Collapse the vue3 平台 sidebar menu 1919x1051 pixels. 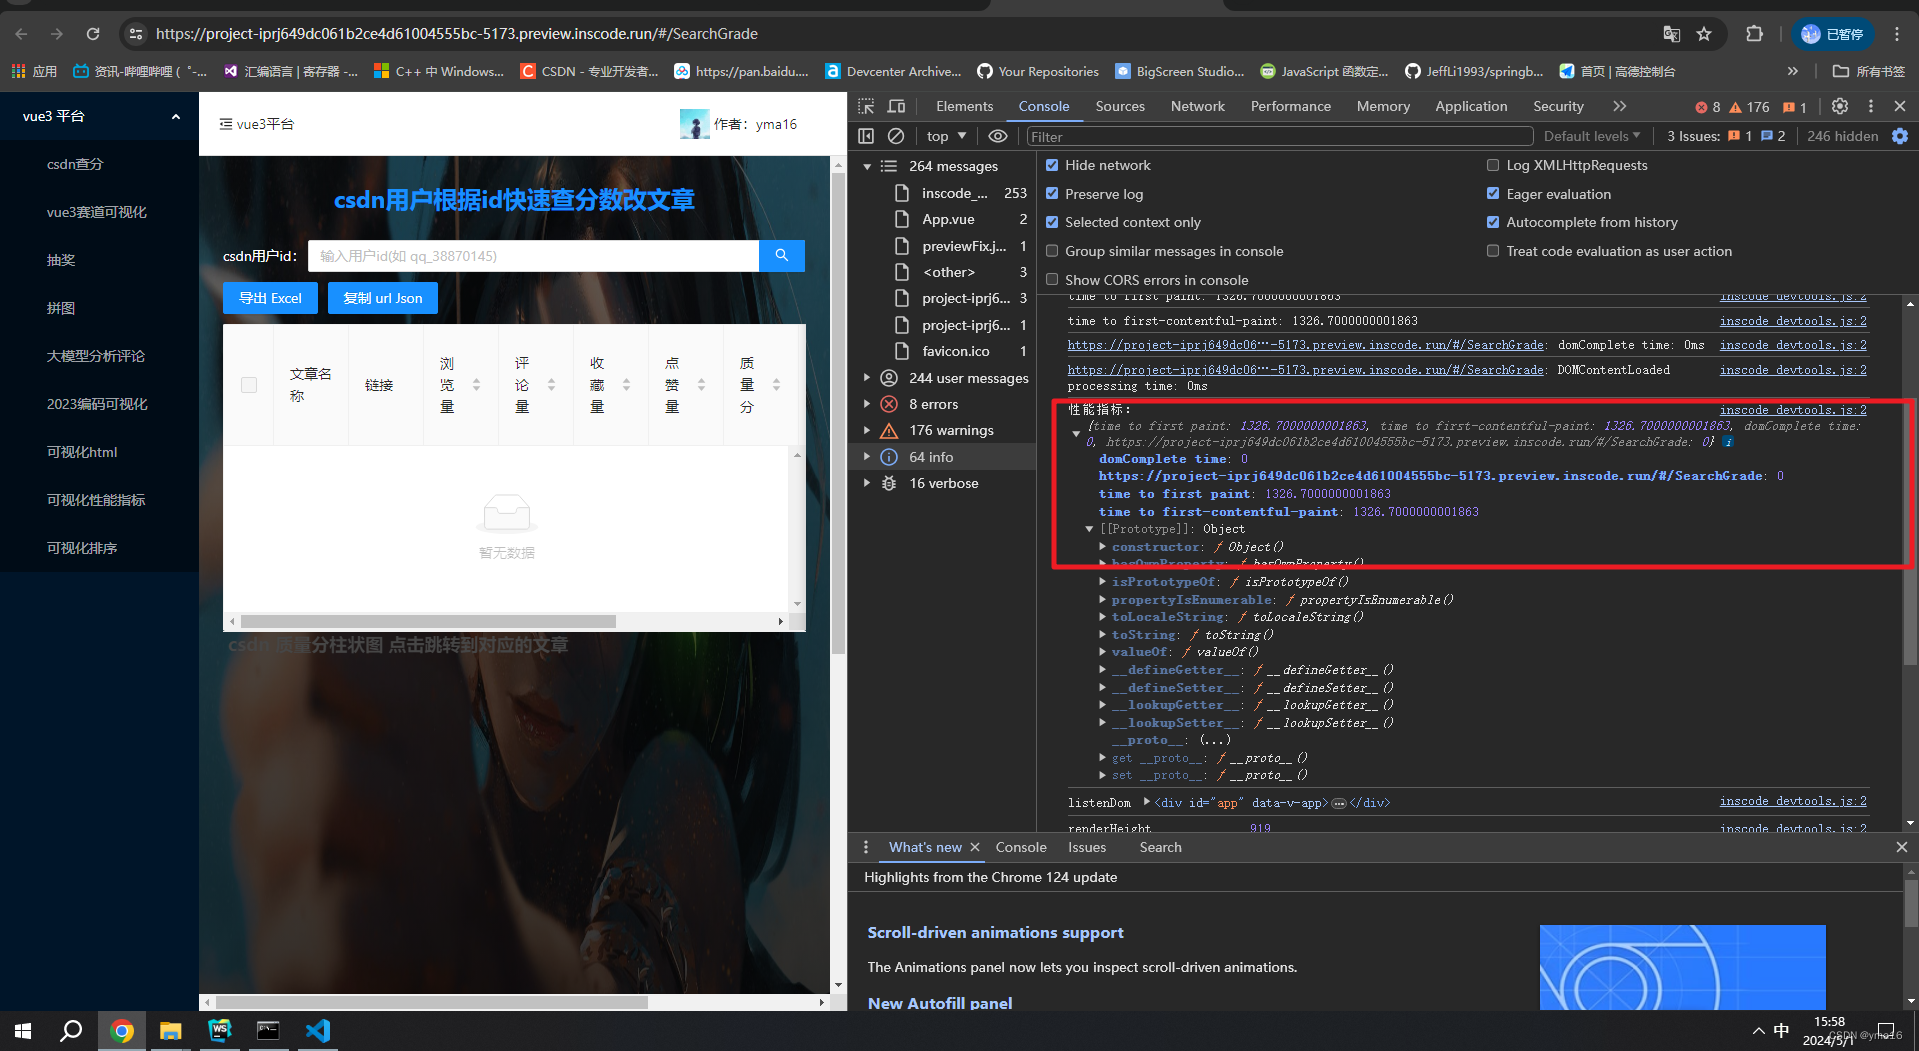[x=176, y=117]
